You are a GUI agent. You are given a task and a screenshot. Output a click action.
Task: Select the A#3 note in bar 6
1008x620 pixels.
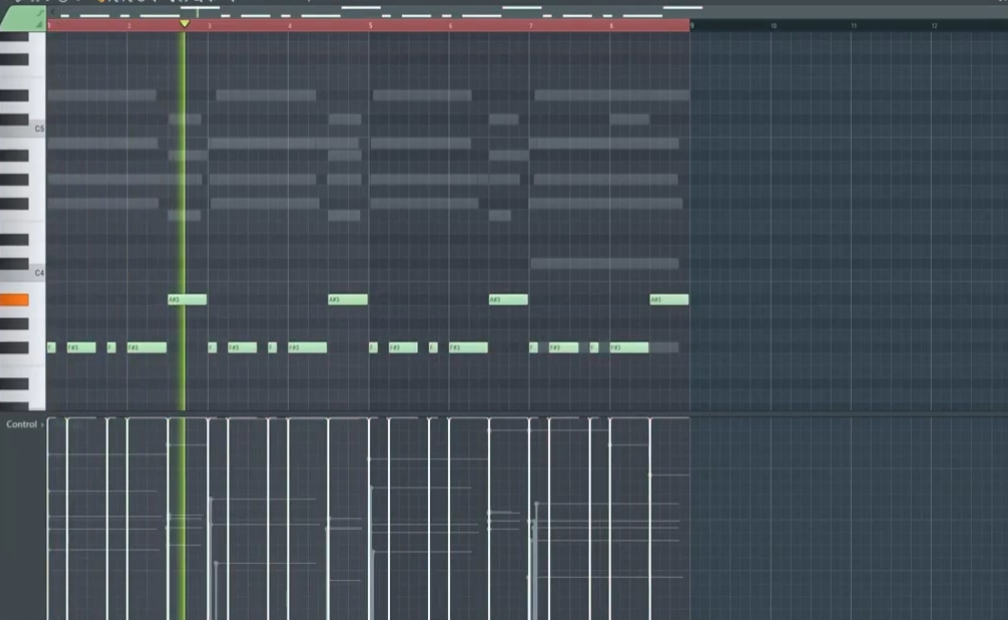point(508,300)
